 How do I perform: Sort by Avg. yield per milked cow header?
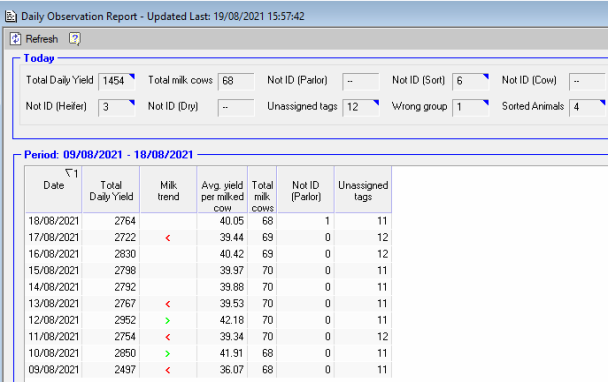tap(222, 189)
